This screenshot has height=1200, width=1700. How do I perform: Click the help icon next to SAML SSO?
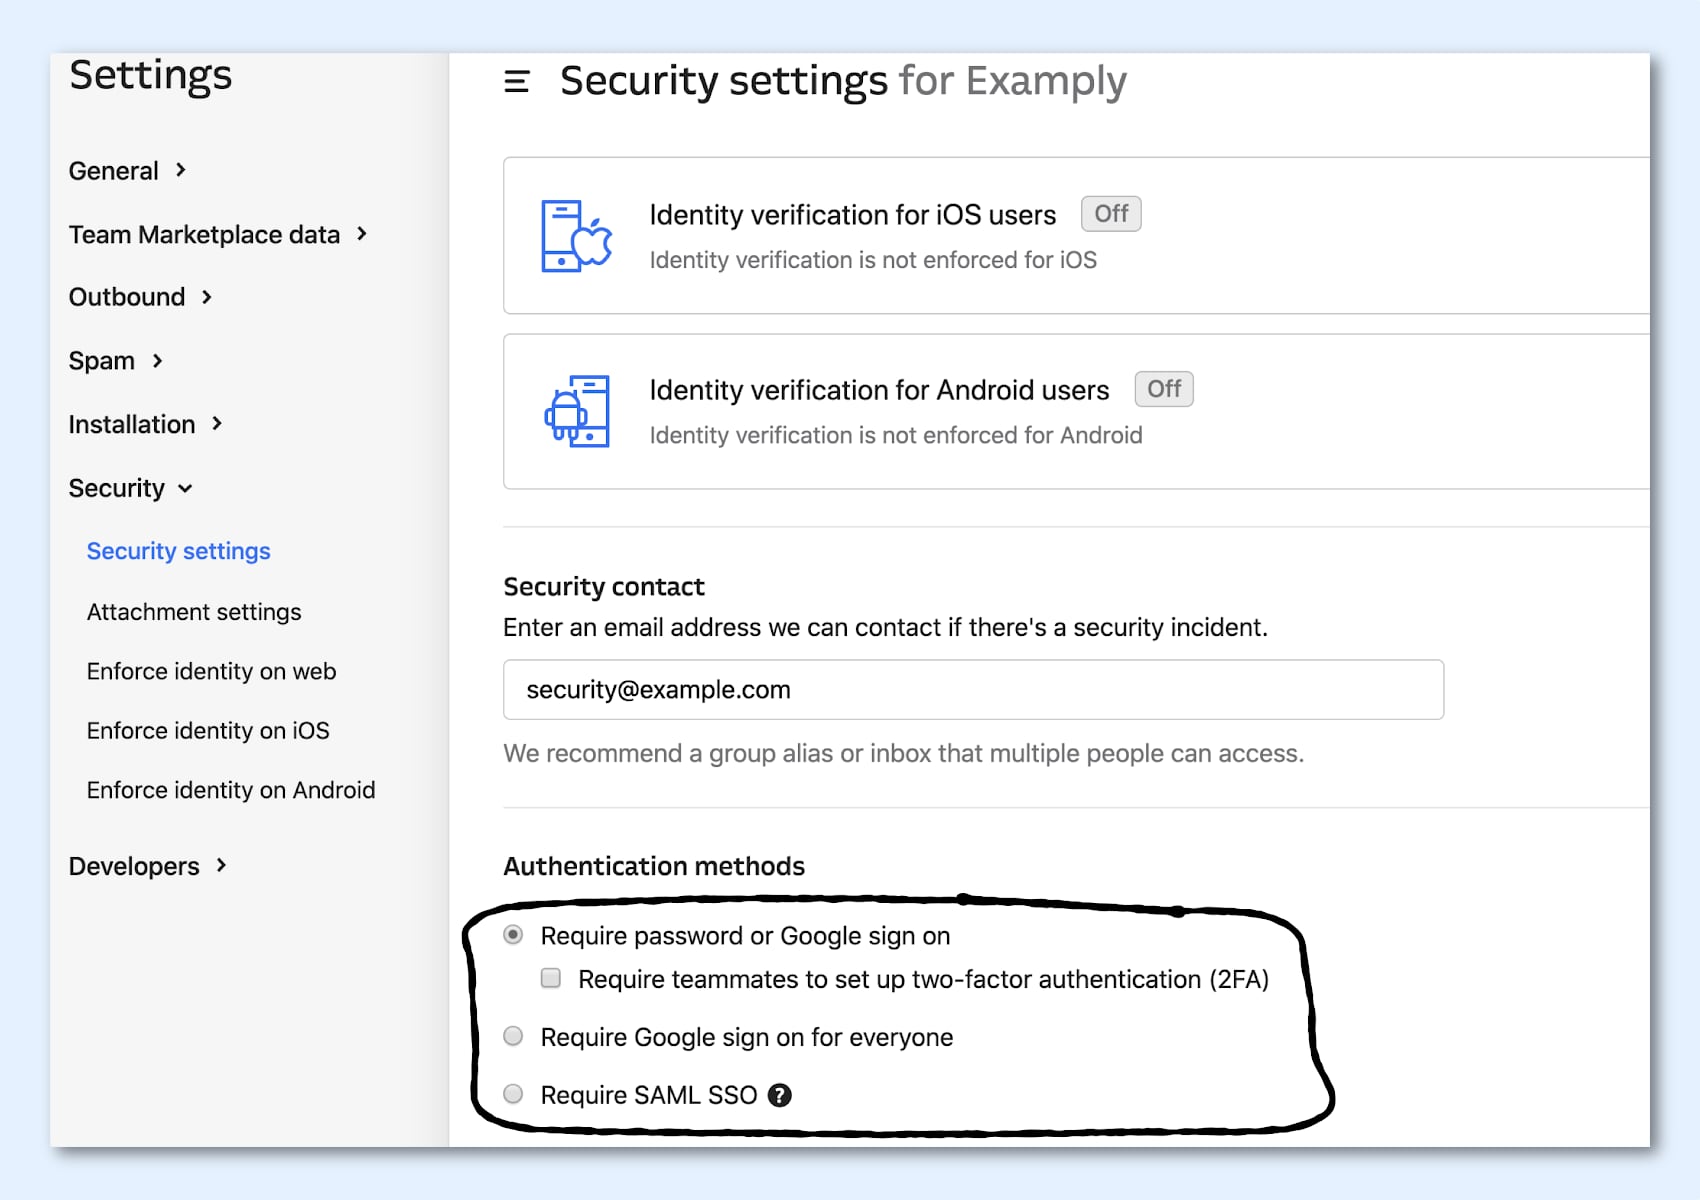[x=779, y=1096]
